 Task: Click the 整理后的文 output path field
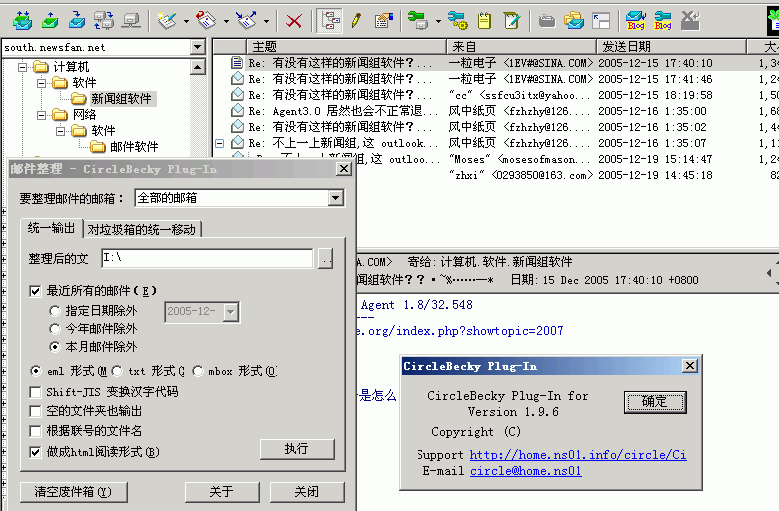tap(207, 258)
